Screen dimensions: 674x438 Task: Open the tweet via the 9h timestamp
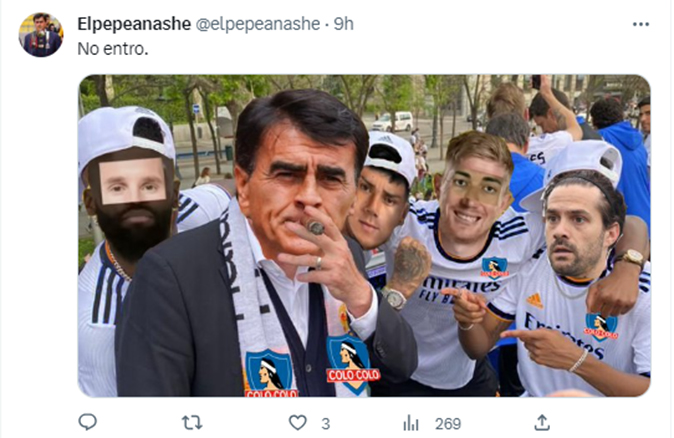click(343, 23)
